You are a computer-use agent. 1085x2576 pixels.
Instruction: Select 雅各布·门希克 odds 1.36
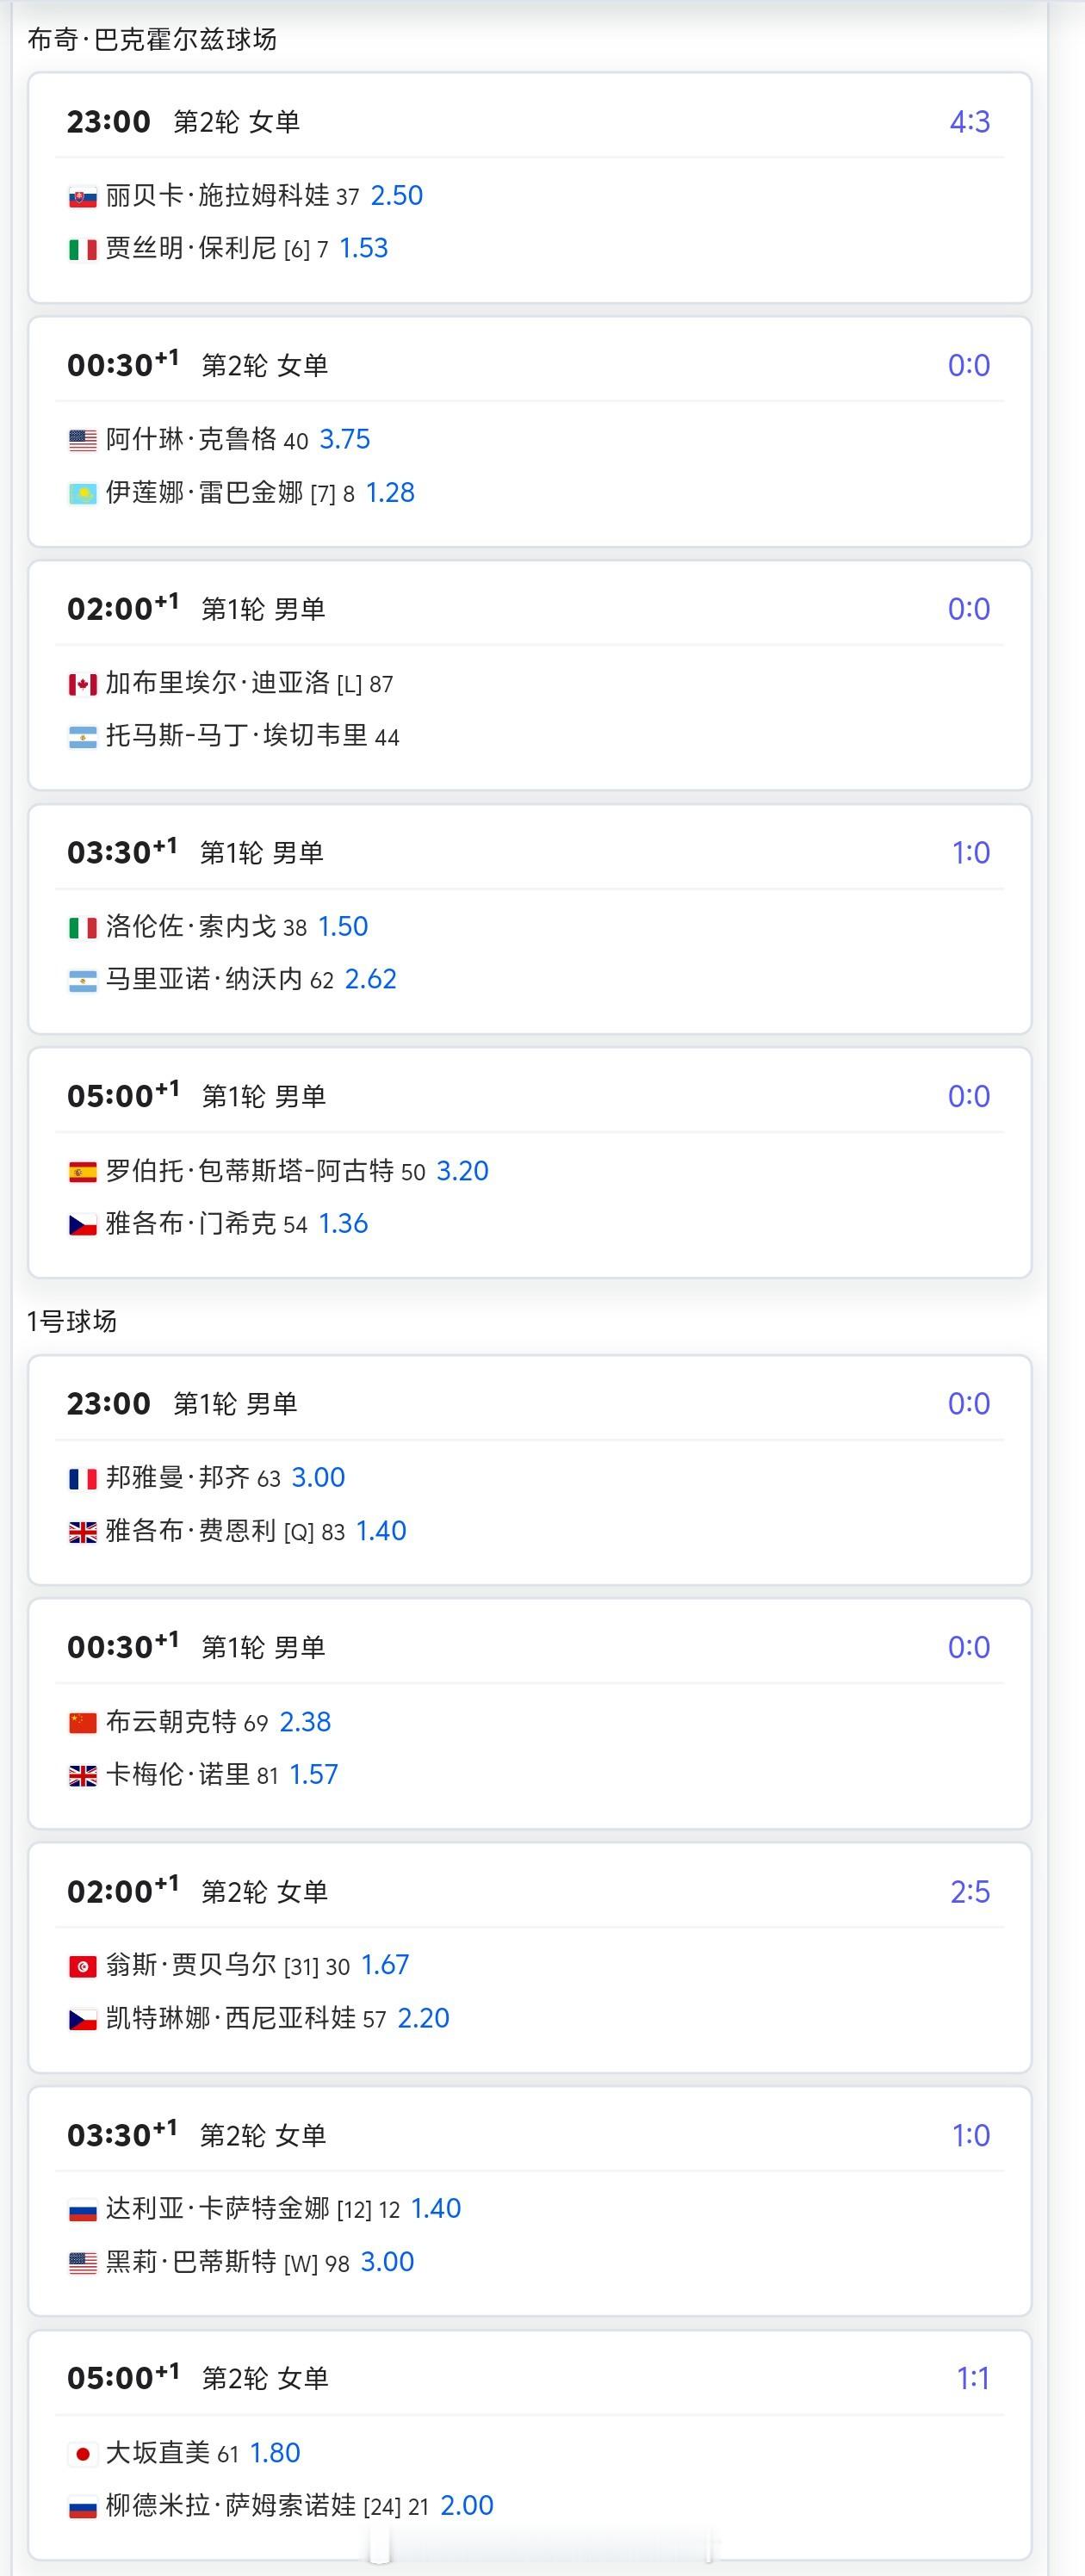[343, 1224]
